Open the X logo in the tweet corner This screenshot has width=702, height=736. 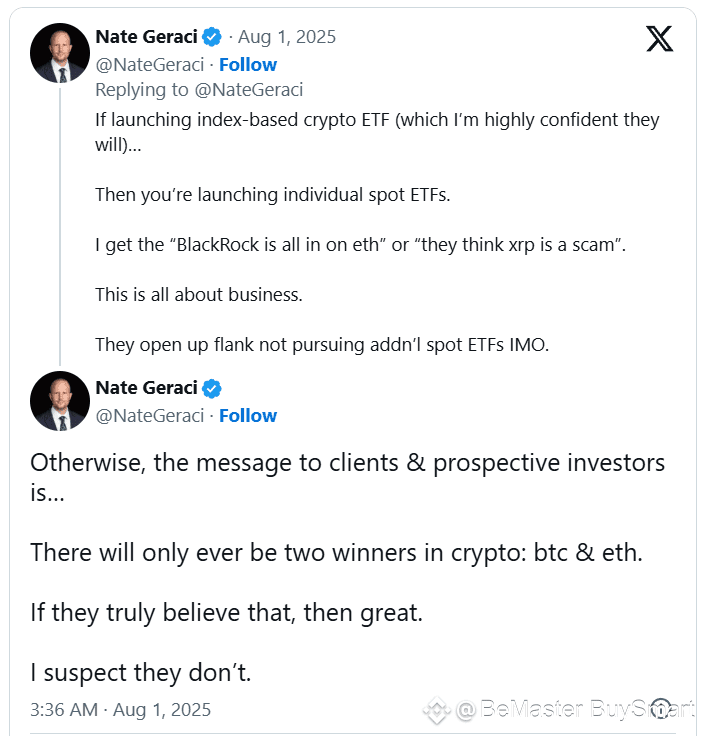(x=659, y=38)
